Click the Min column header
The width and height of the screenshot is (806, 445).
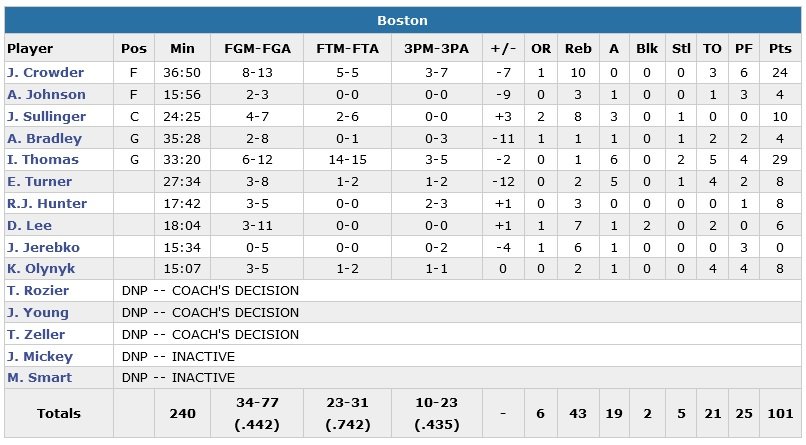coord(182,49)
